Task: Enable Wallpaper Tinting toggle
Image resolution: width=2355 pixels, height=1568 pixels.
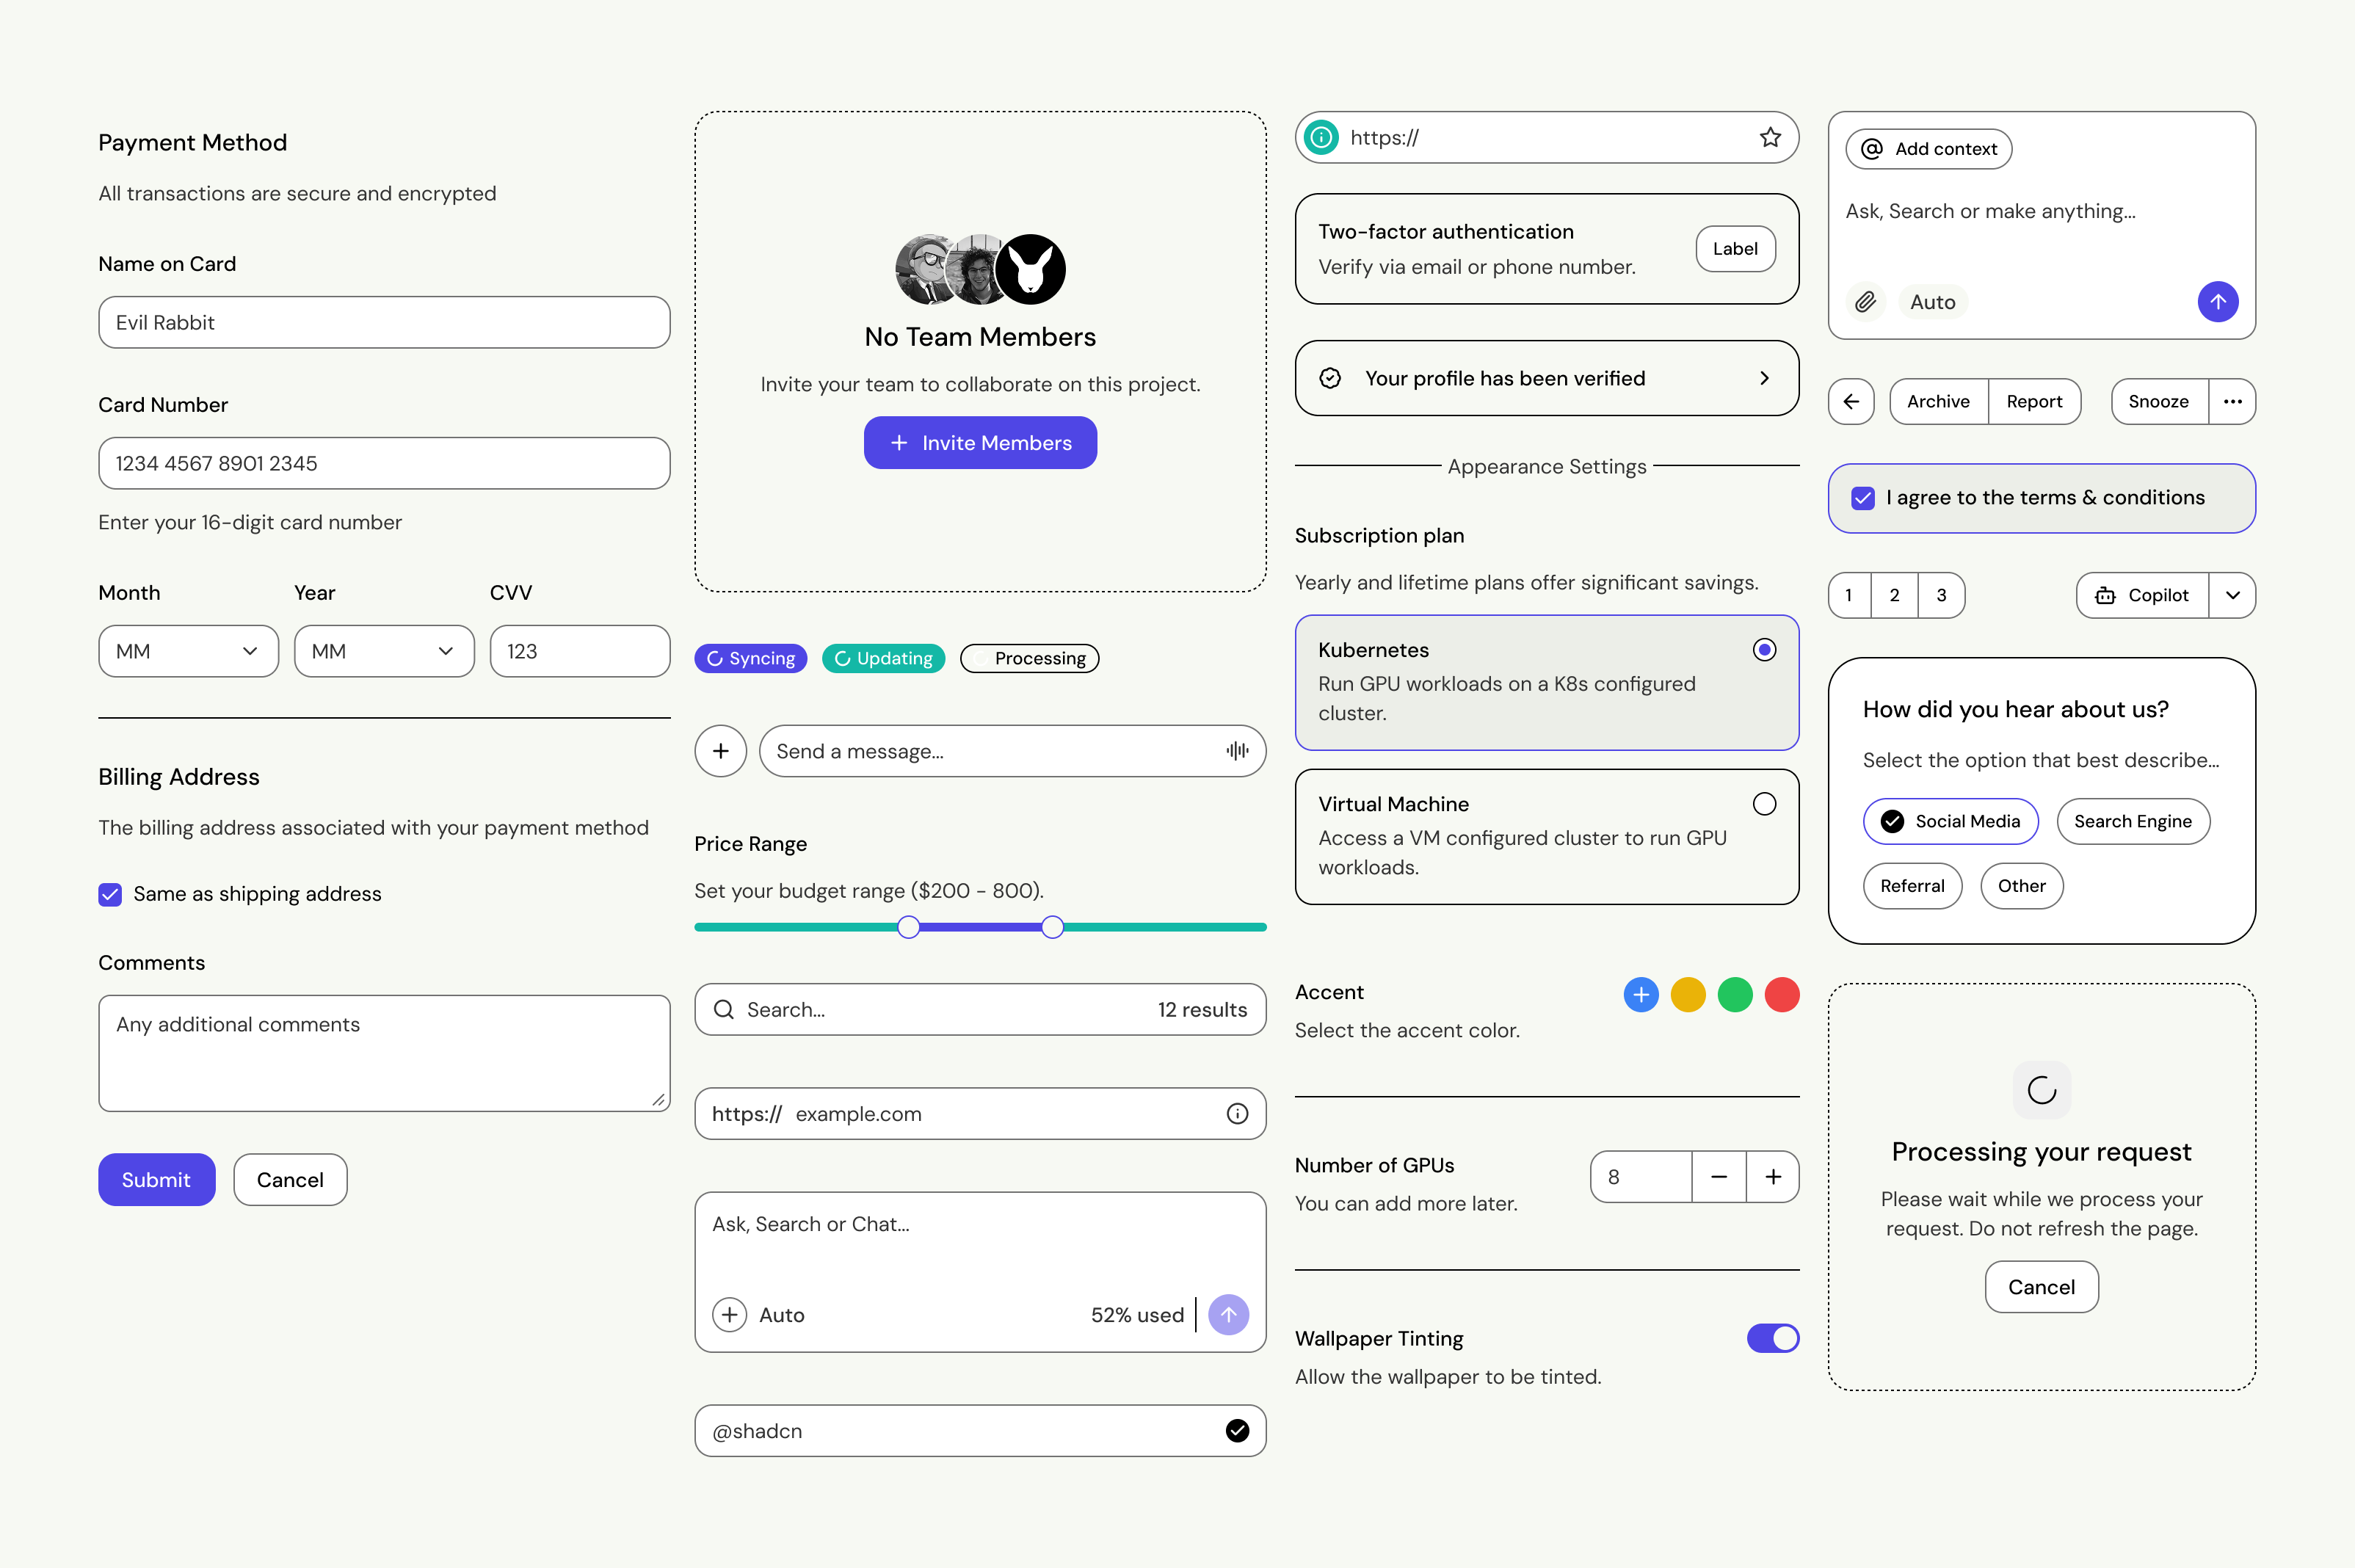Action: [x=1772, y=1338]
